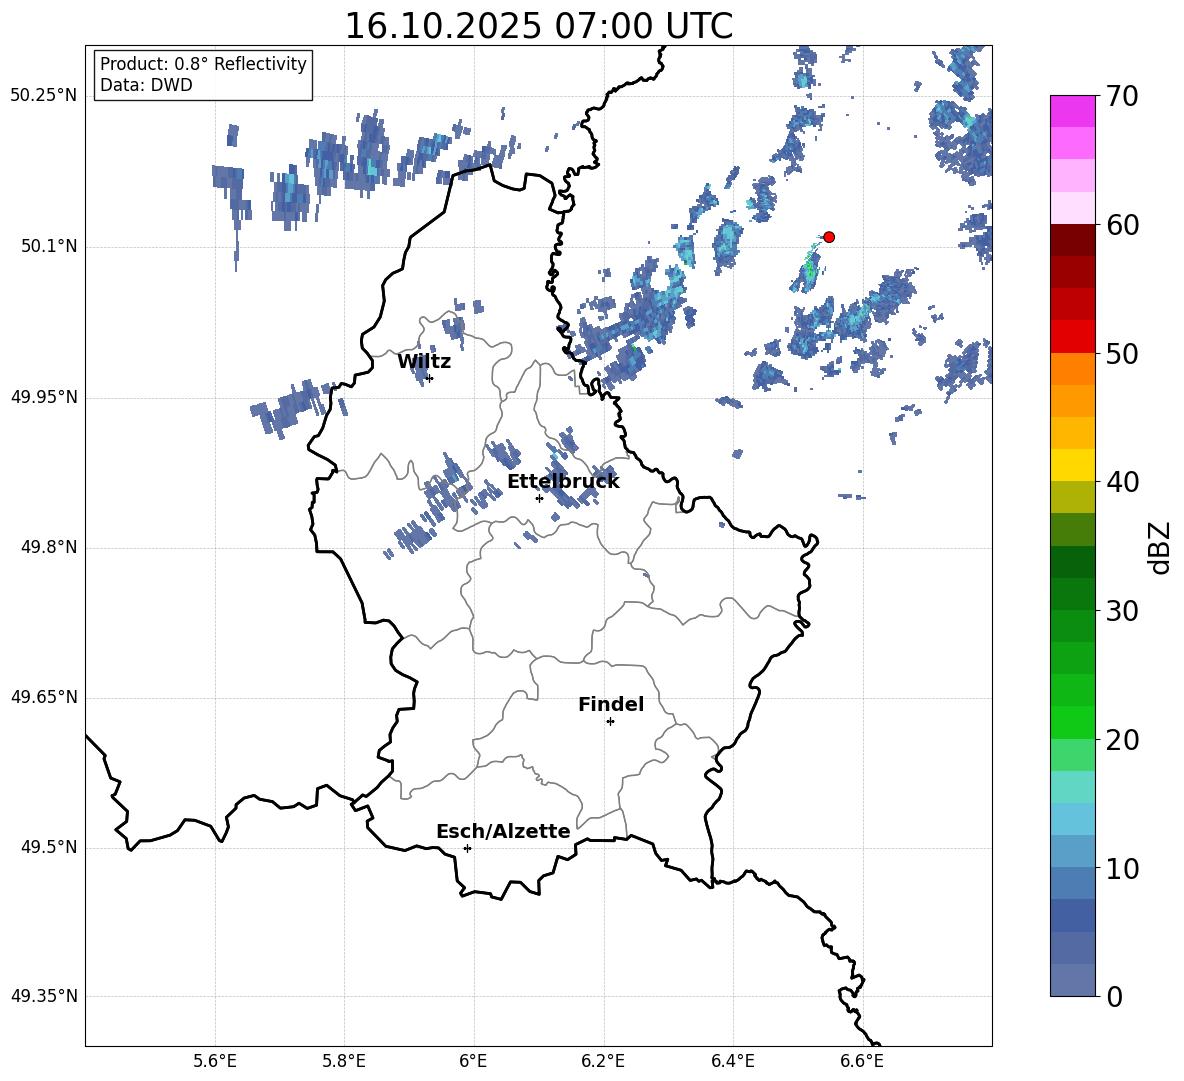Click the 6.6°E longitude label
The width and height of the screenshot is (1184, 1081).
(x=862, y=1062)
